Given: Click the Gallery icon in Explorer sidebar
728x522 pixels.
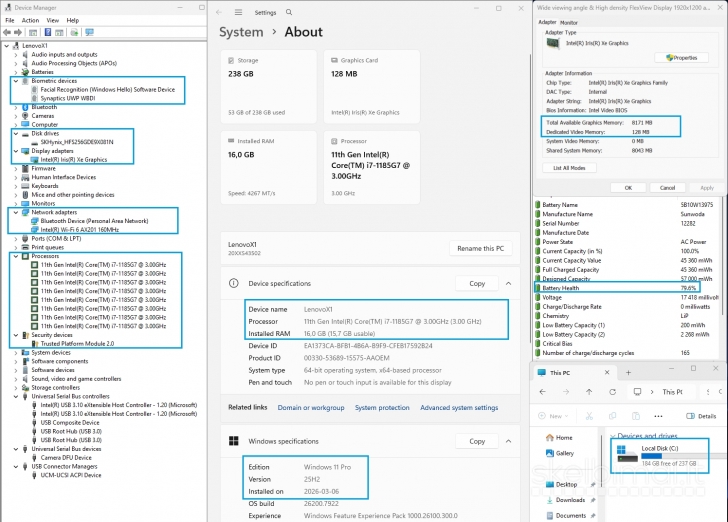Looking at the screenshot, I should [550, 453].
